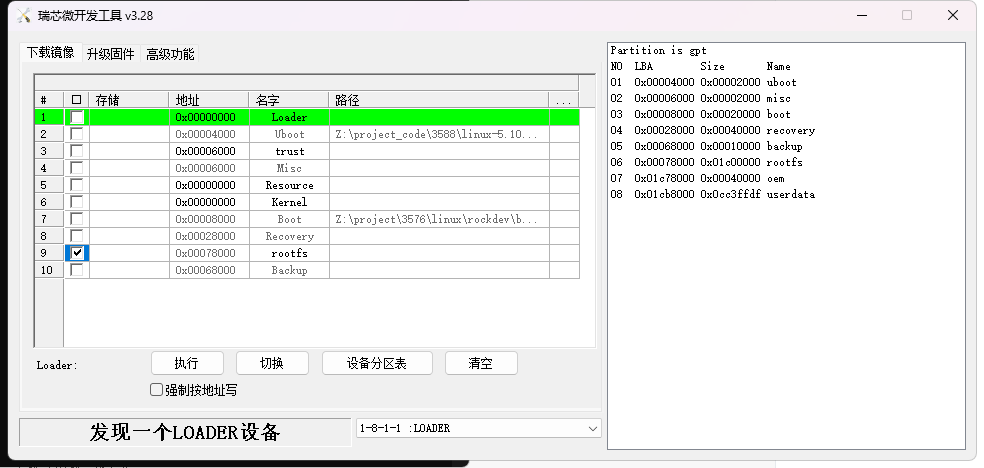This screenshot has height=468, width=984.
Task: Select the rootfs name cell
Action: (x=289, y=253)
